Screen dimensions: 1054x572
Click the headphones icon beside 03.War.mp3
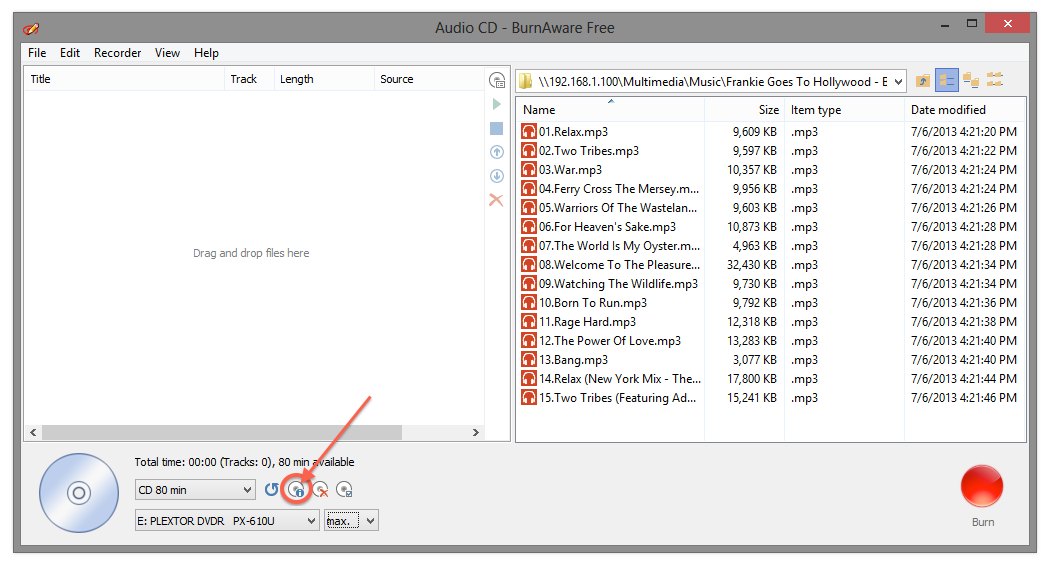point(529,170)
